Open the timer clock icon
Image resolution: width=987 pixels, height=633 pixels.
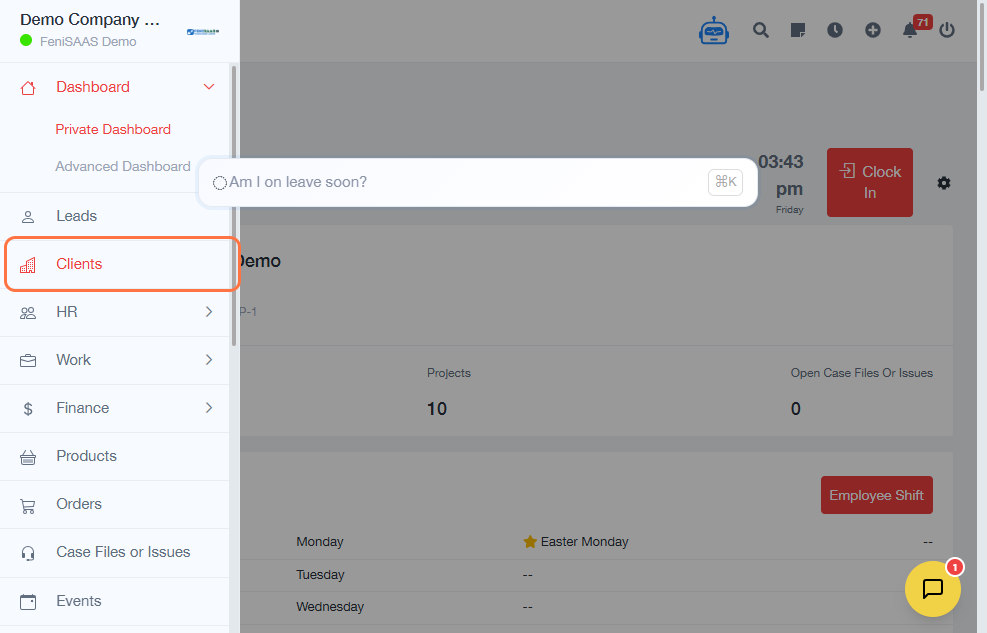(x=835, y=30)
